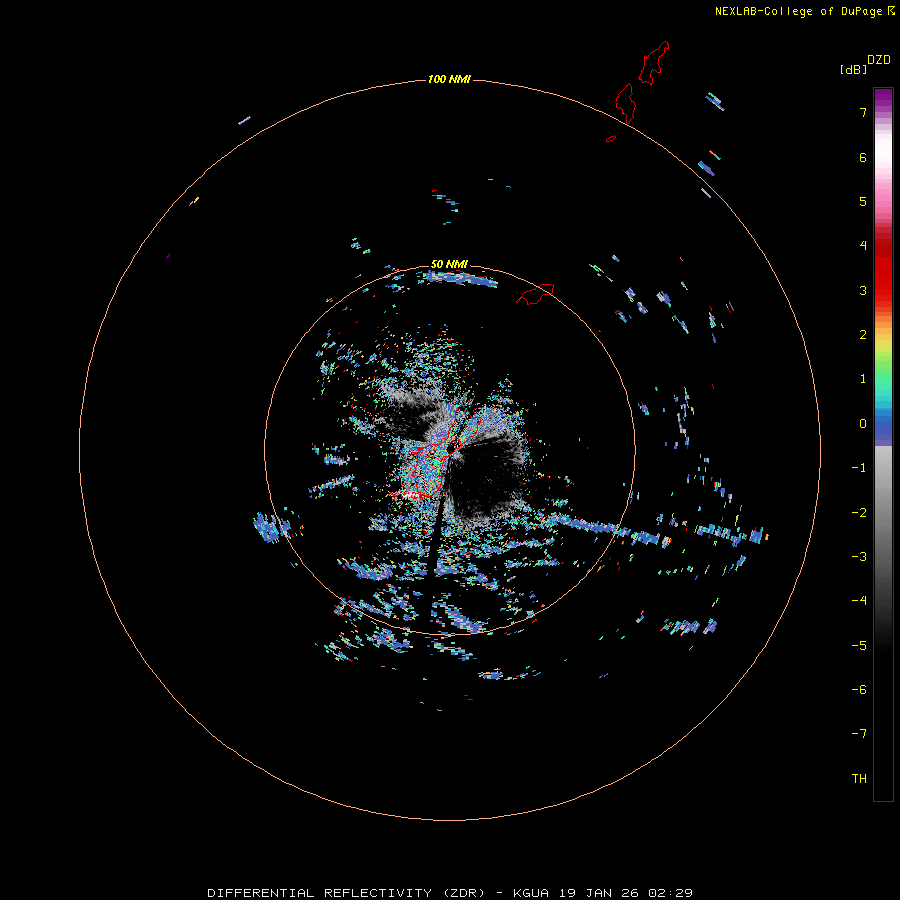Click the 5 value on the color scale
Image resolution: width=900 pixels, height=900 pixels.
point(863,201)
